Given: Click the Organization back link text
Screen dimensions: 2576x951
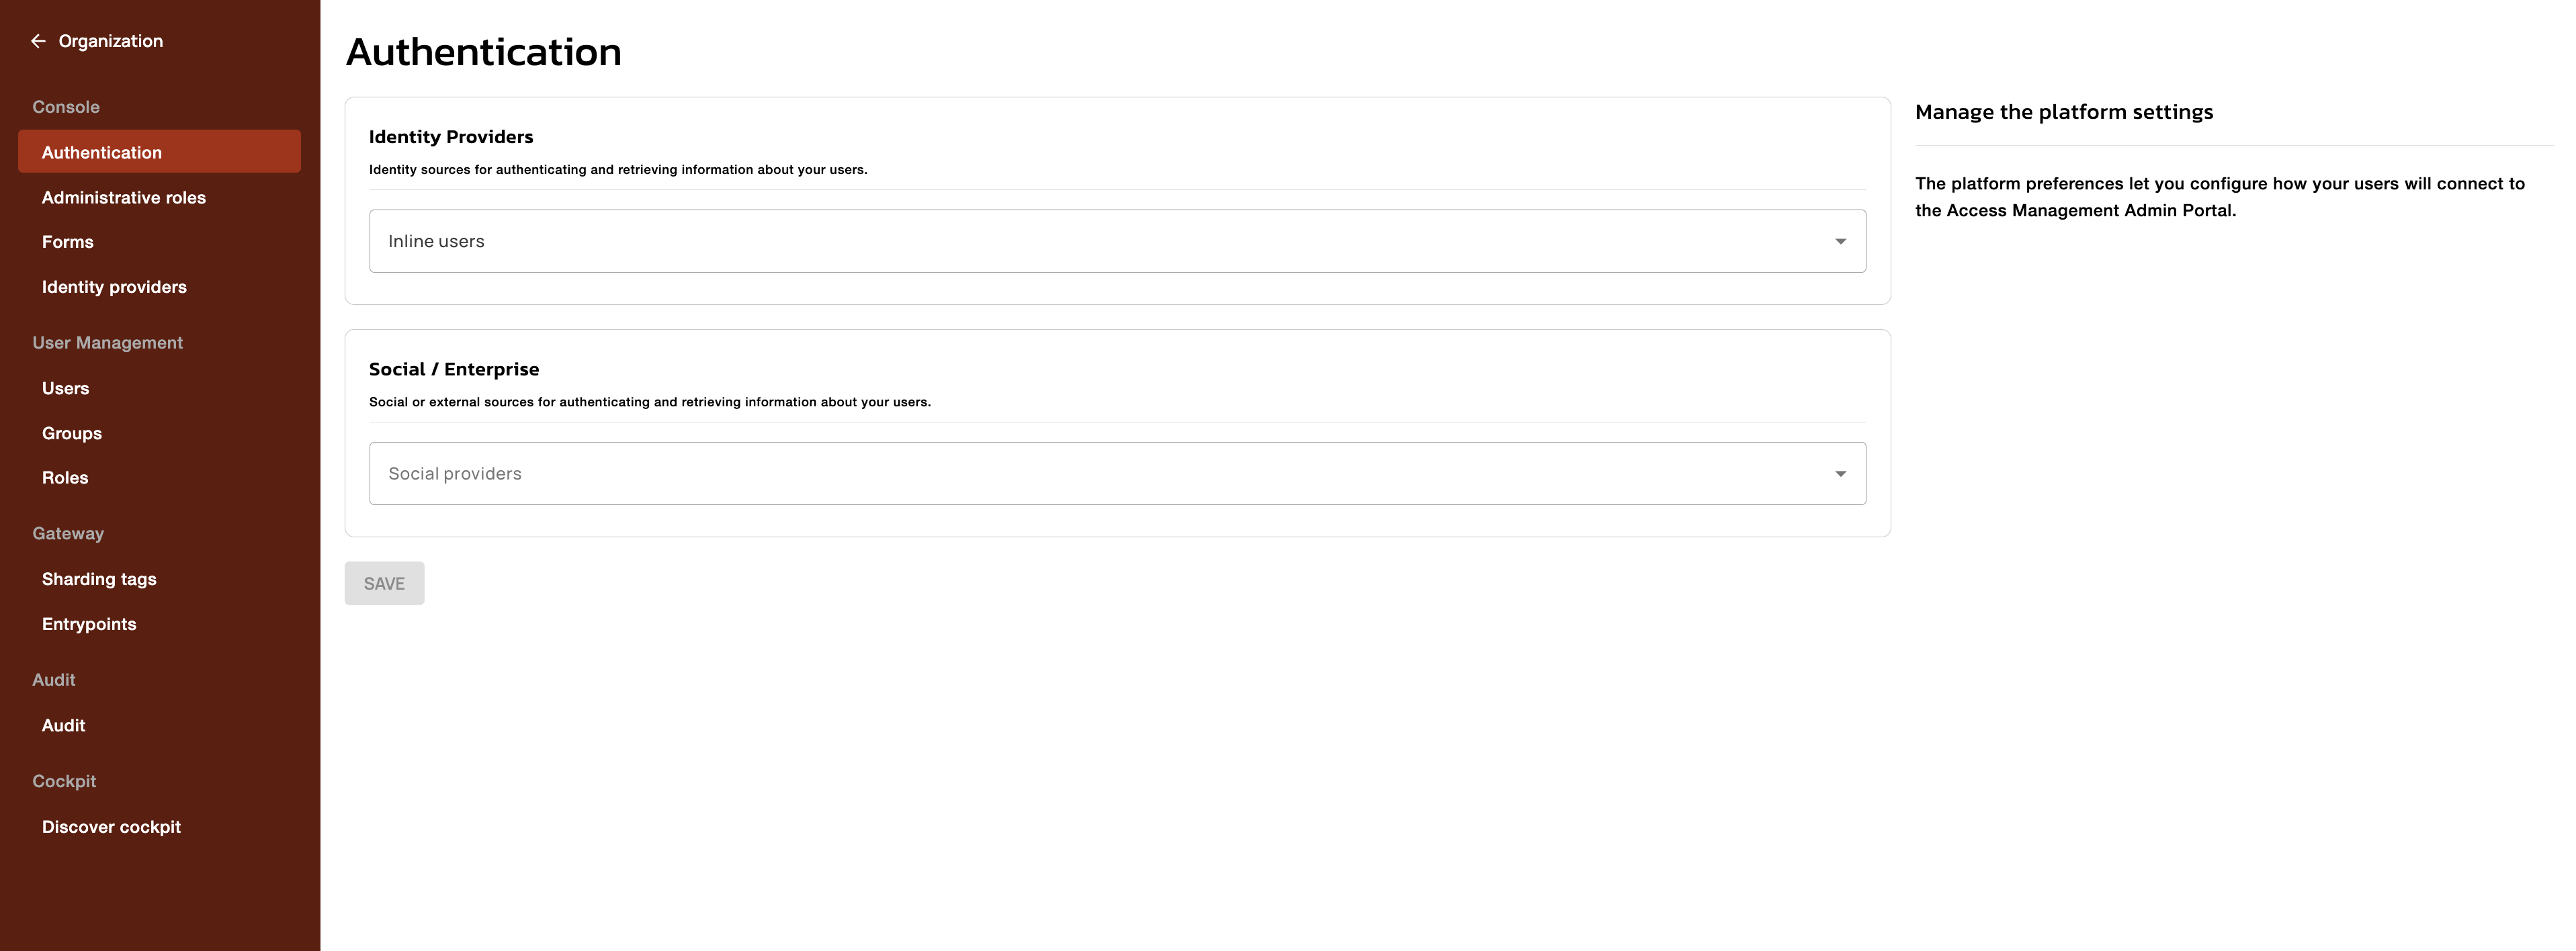Looking at the screenshot, I should pyautogui.click(x=110, y=41).
